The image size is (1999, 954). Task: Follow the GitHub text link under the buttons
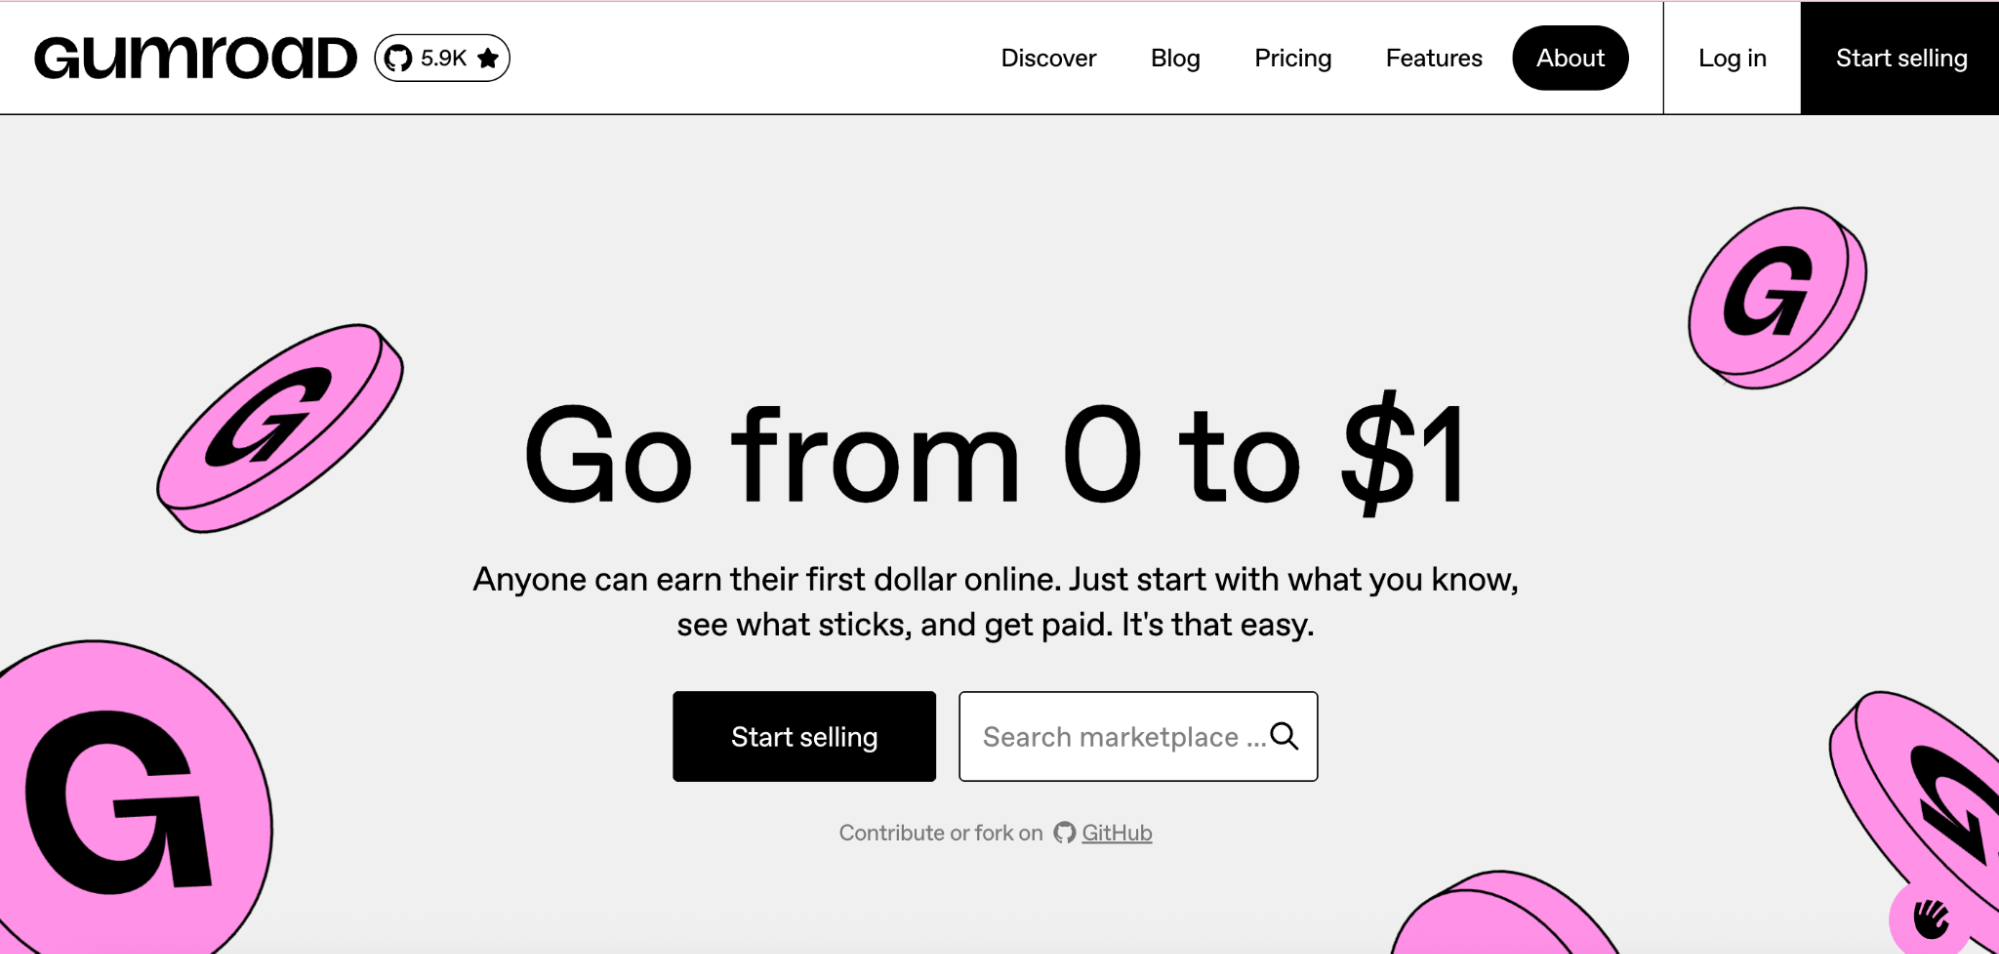pyautogui.click(x=1117, y=833)
